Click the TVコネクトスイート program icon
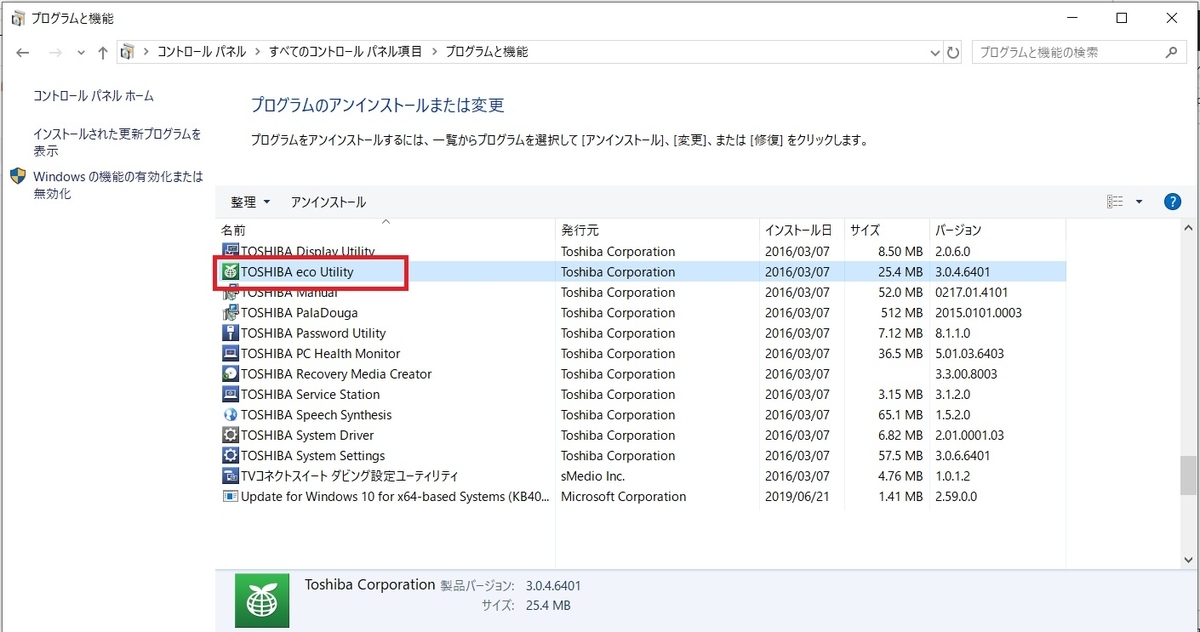1200x632 pixels. click(230, 476)
